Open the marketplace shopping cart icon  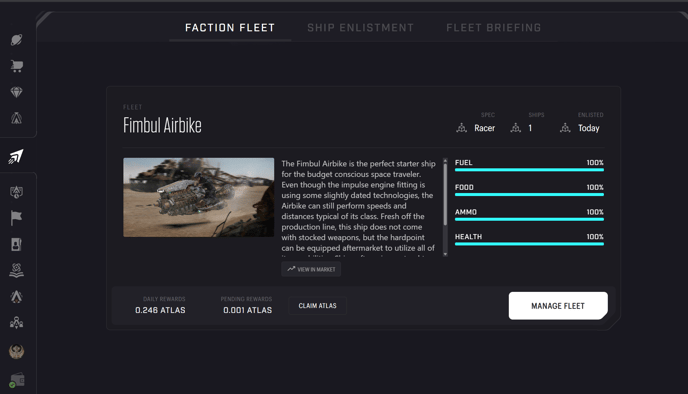tap(17, 66)
